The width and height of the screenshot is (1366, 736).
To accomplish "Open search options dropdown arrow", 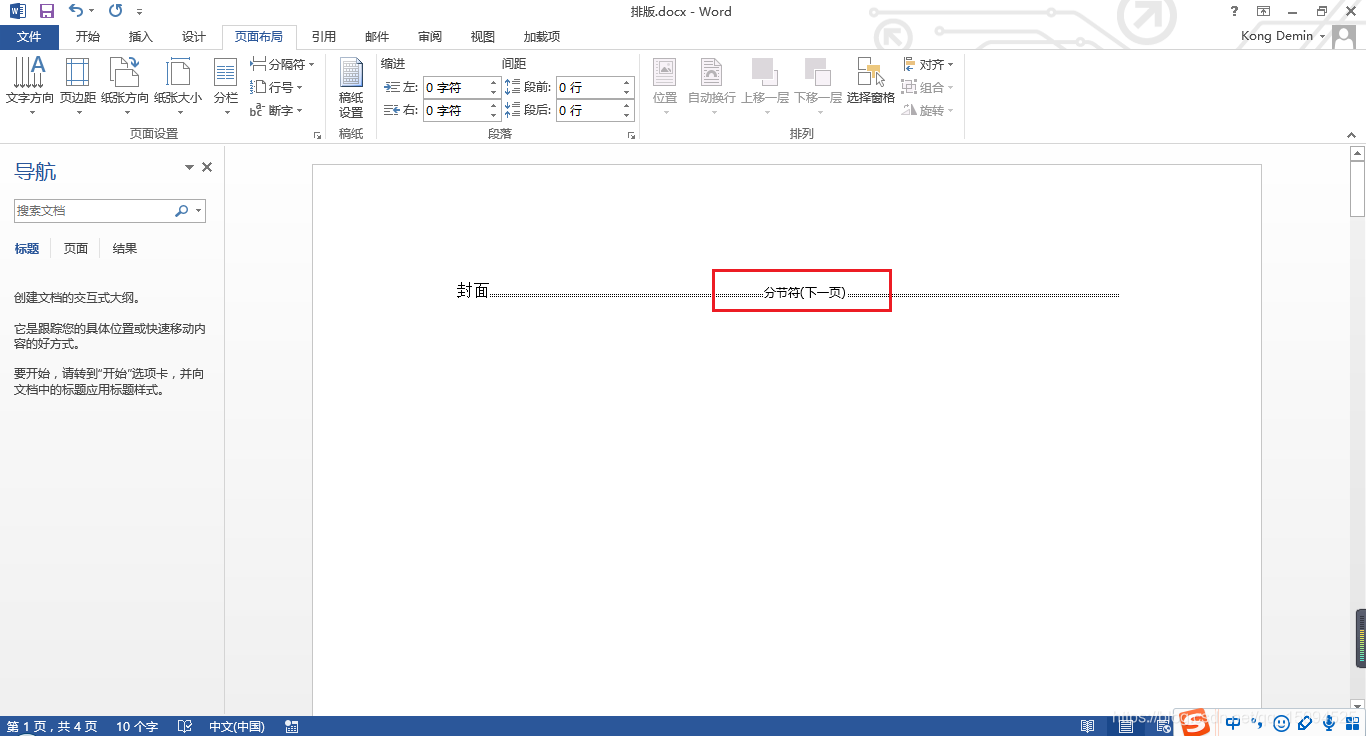I will point(199,211).
